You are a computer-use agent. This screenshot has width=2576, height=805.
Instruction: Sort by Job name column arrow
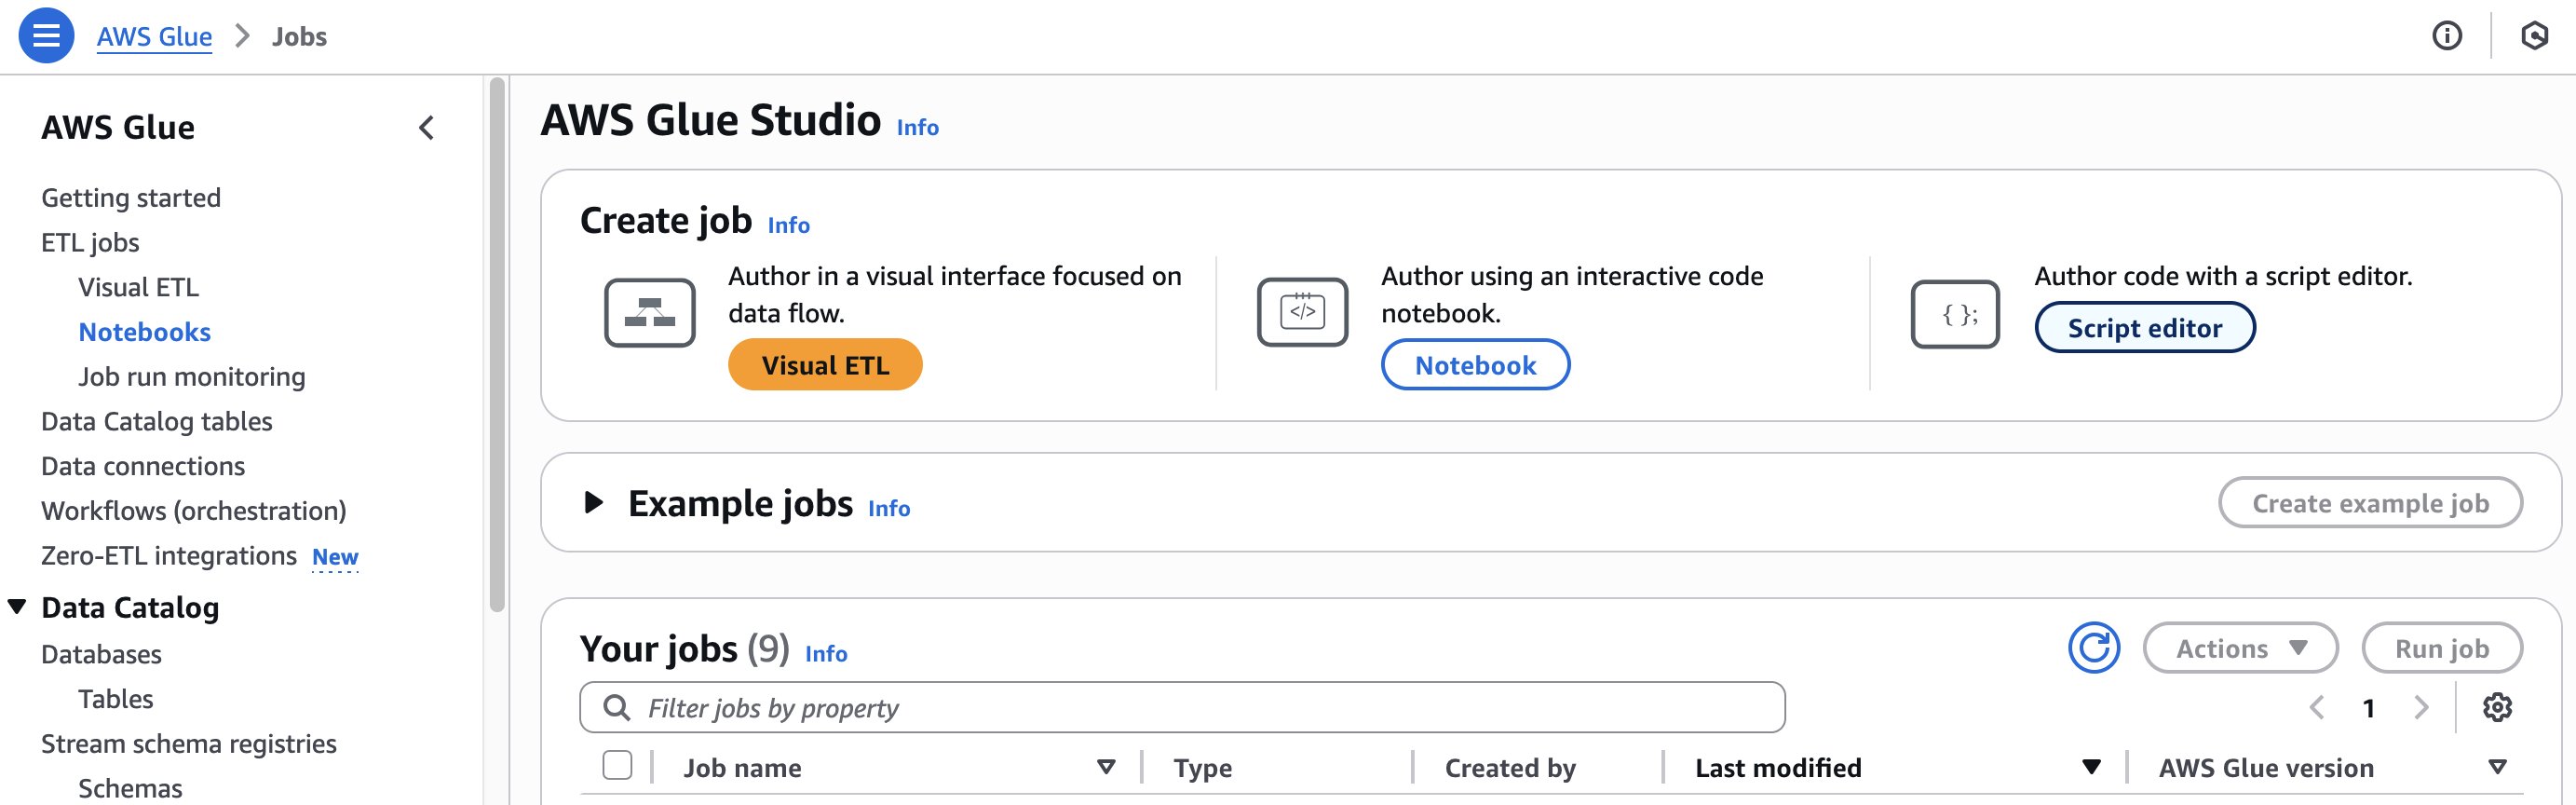coord(1105,767)
